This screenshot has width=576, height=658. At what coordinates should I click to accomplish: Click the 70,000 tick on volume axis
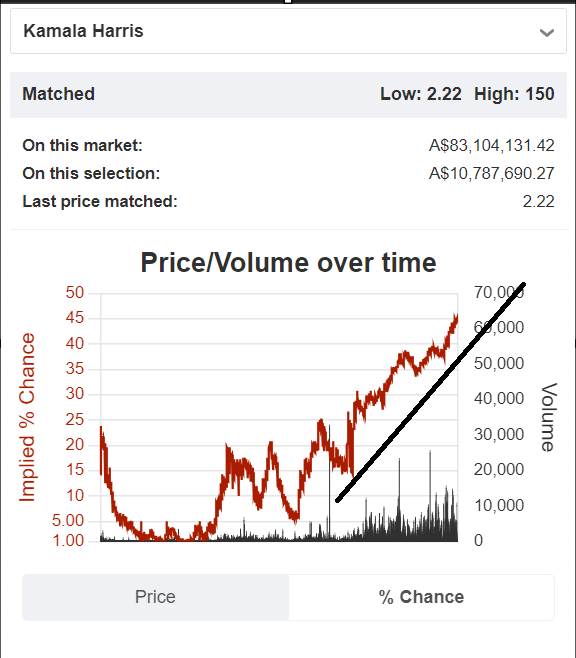[499, 292]
